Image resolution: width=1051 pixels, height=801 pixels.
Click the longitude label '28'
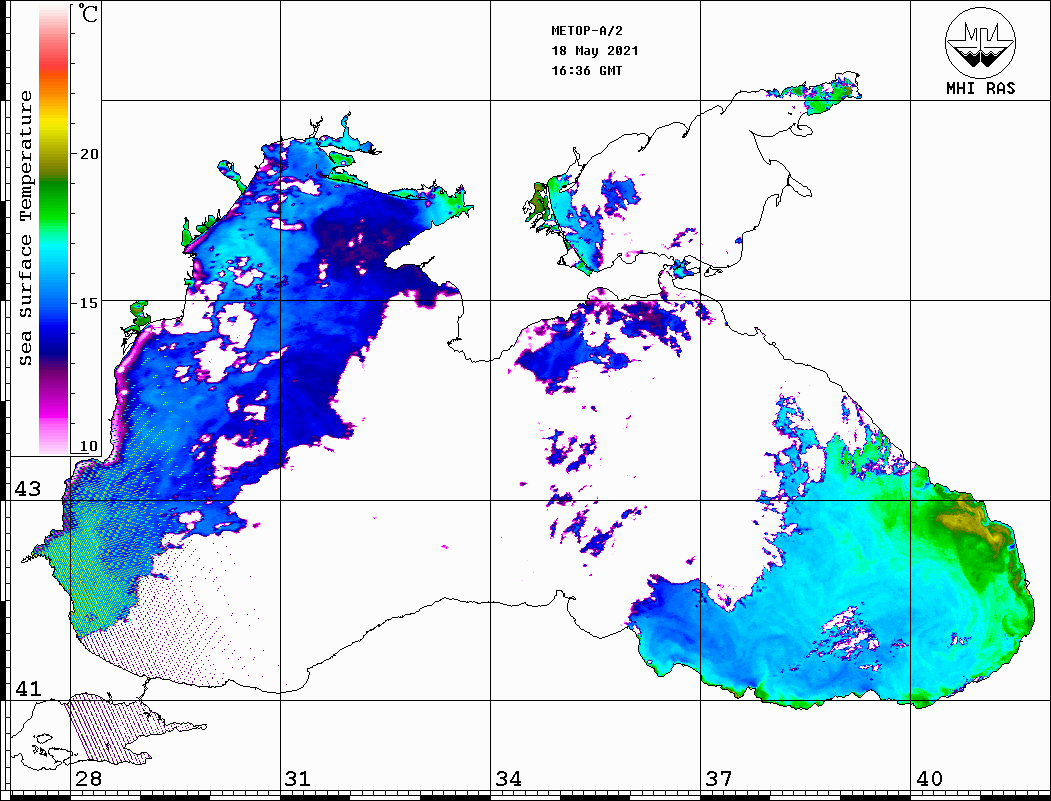[88, 778]
